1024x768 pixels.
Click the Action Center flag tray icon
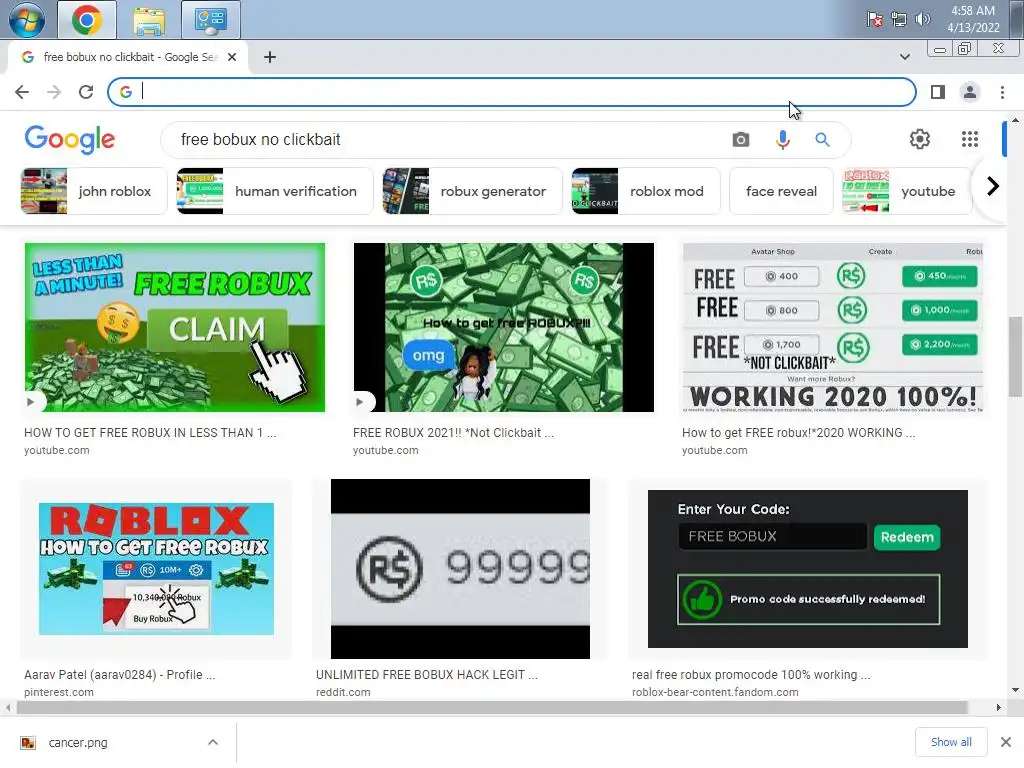tap(874, 20)
